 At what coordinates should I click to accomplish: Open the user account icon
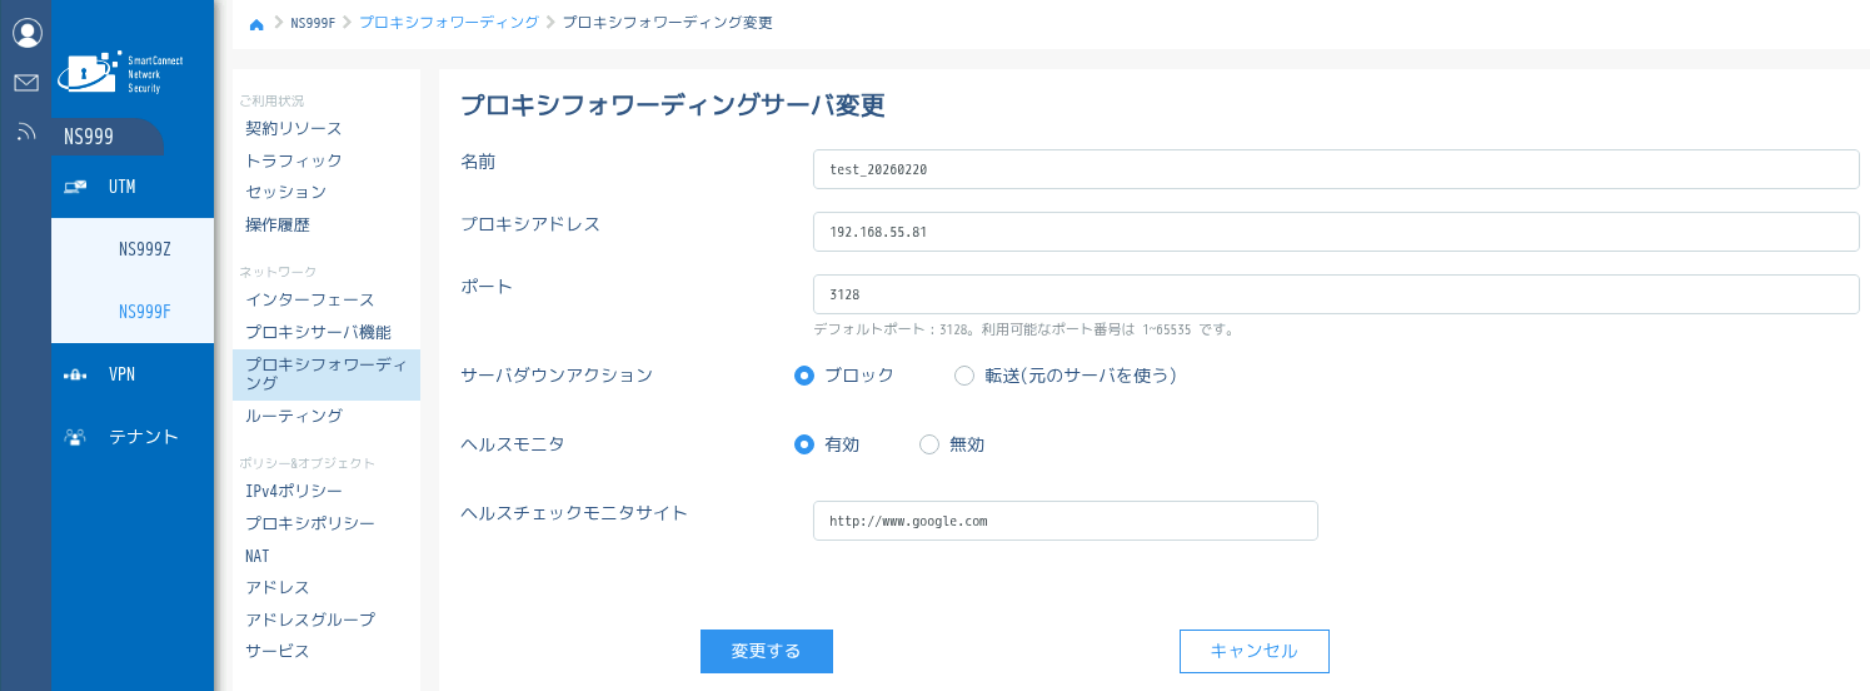coord(27,33)
